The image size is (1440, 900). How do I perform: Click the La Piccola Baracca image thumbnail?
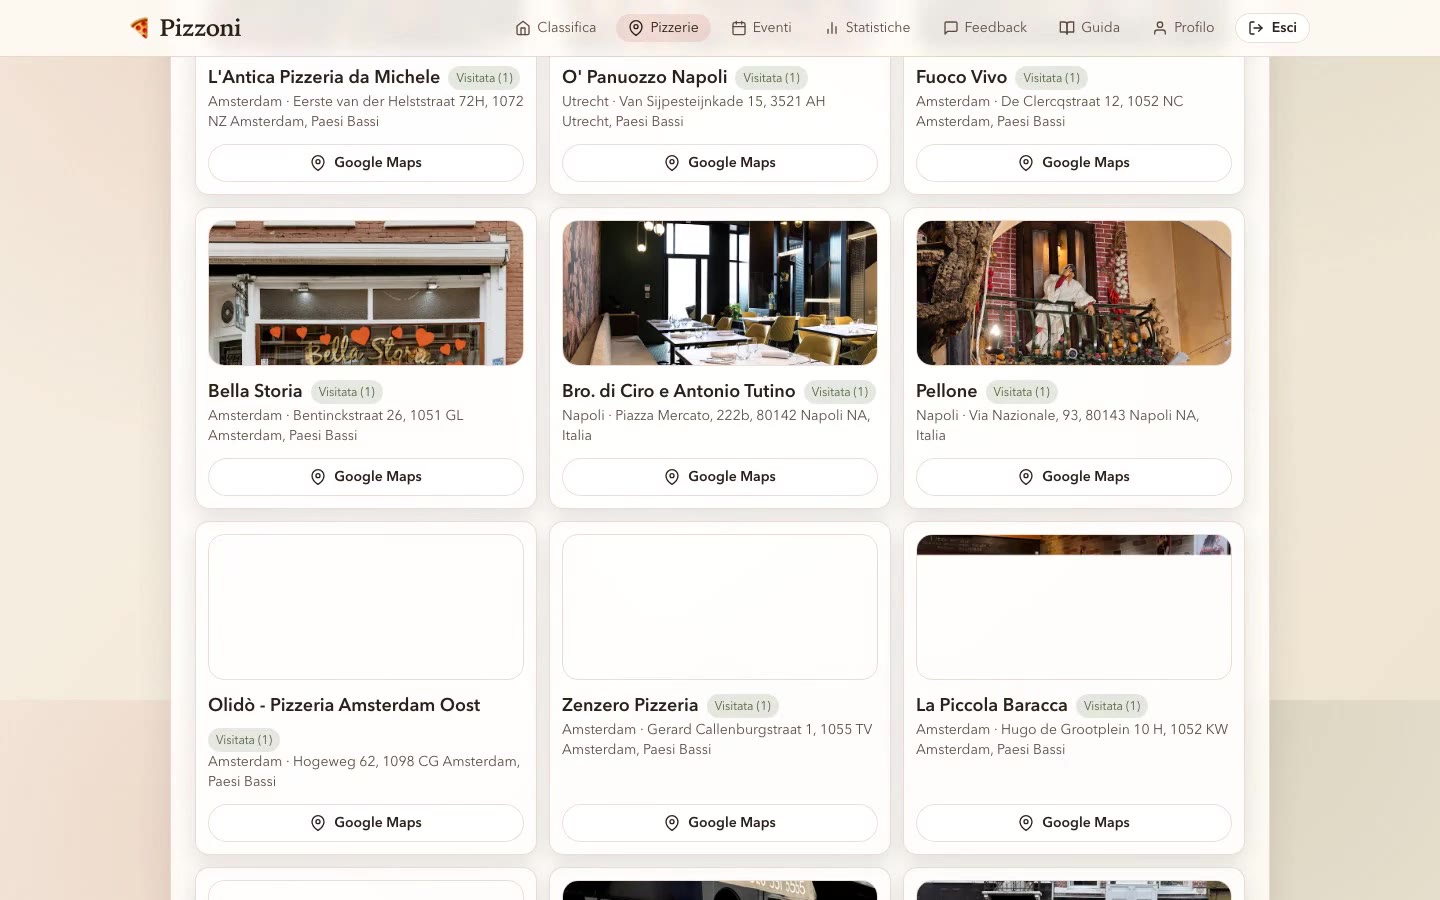click(x=1074, y=607)
